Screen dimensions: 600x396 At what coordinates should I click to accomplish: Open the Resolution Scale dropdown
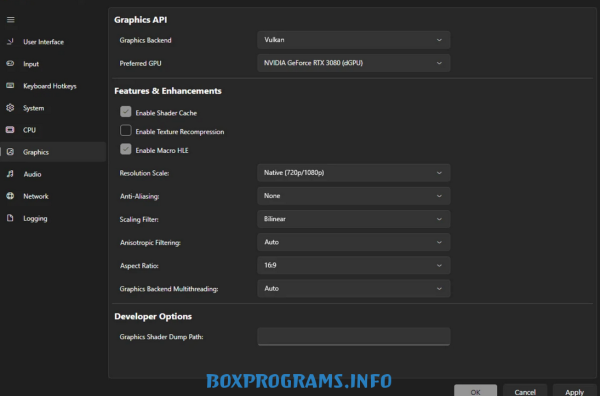point(354,173)
